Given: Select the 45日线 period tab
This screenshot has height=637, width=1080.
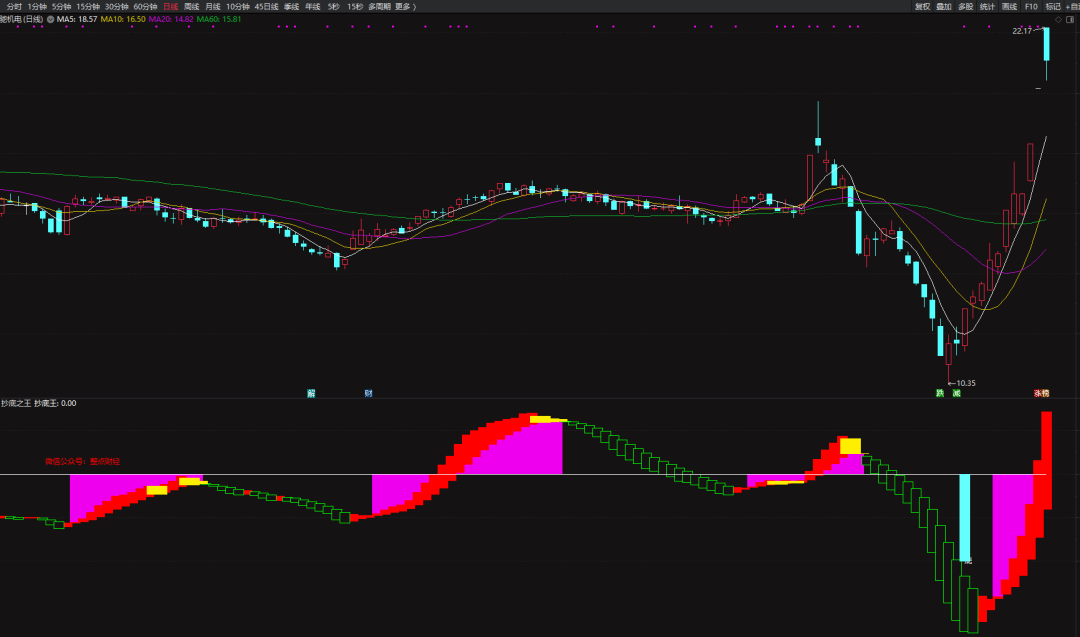Looking at the screenshot, I should (267, 6).
